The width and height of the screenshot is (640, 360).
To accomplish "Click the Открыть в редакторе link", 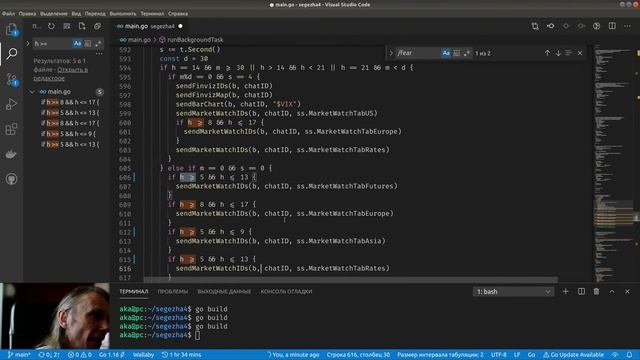I will click(61, 73).
